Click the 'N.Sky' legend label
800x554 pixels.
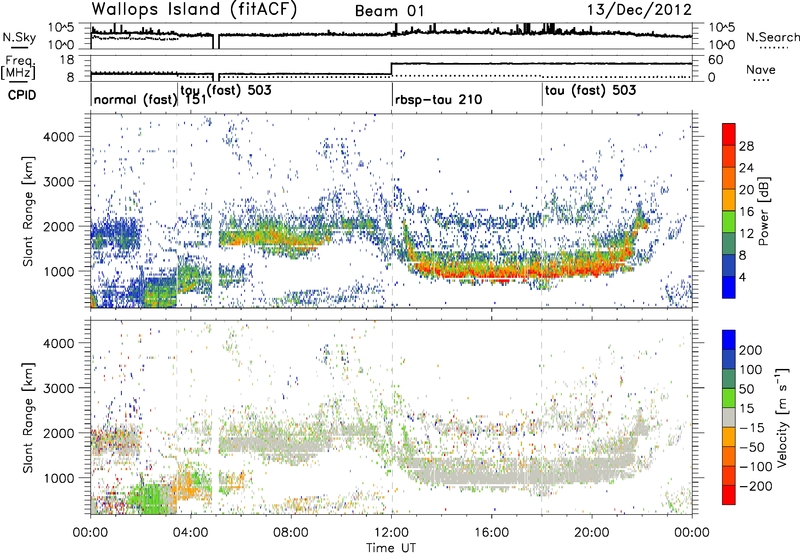click(x=19, y=37)
